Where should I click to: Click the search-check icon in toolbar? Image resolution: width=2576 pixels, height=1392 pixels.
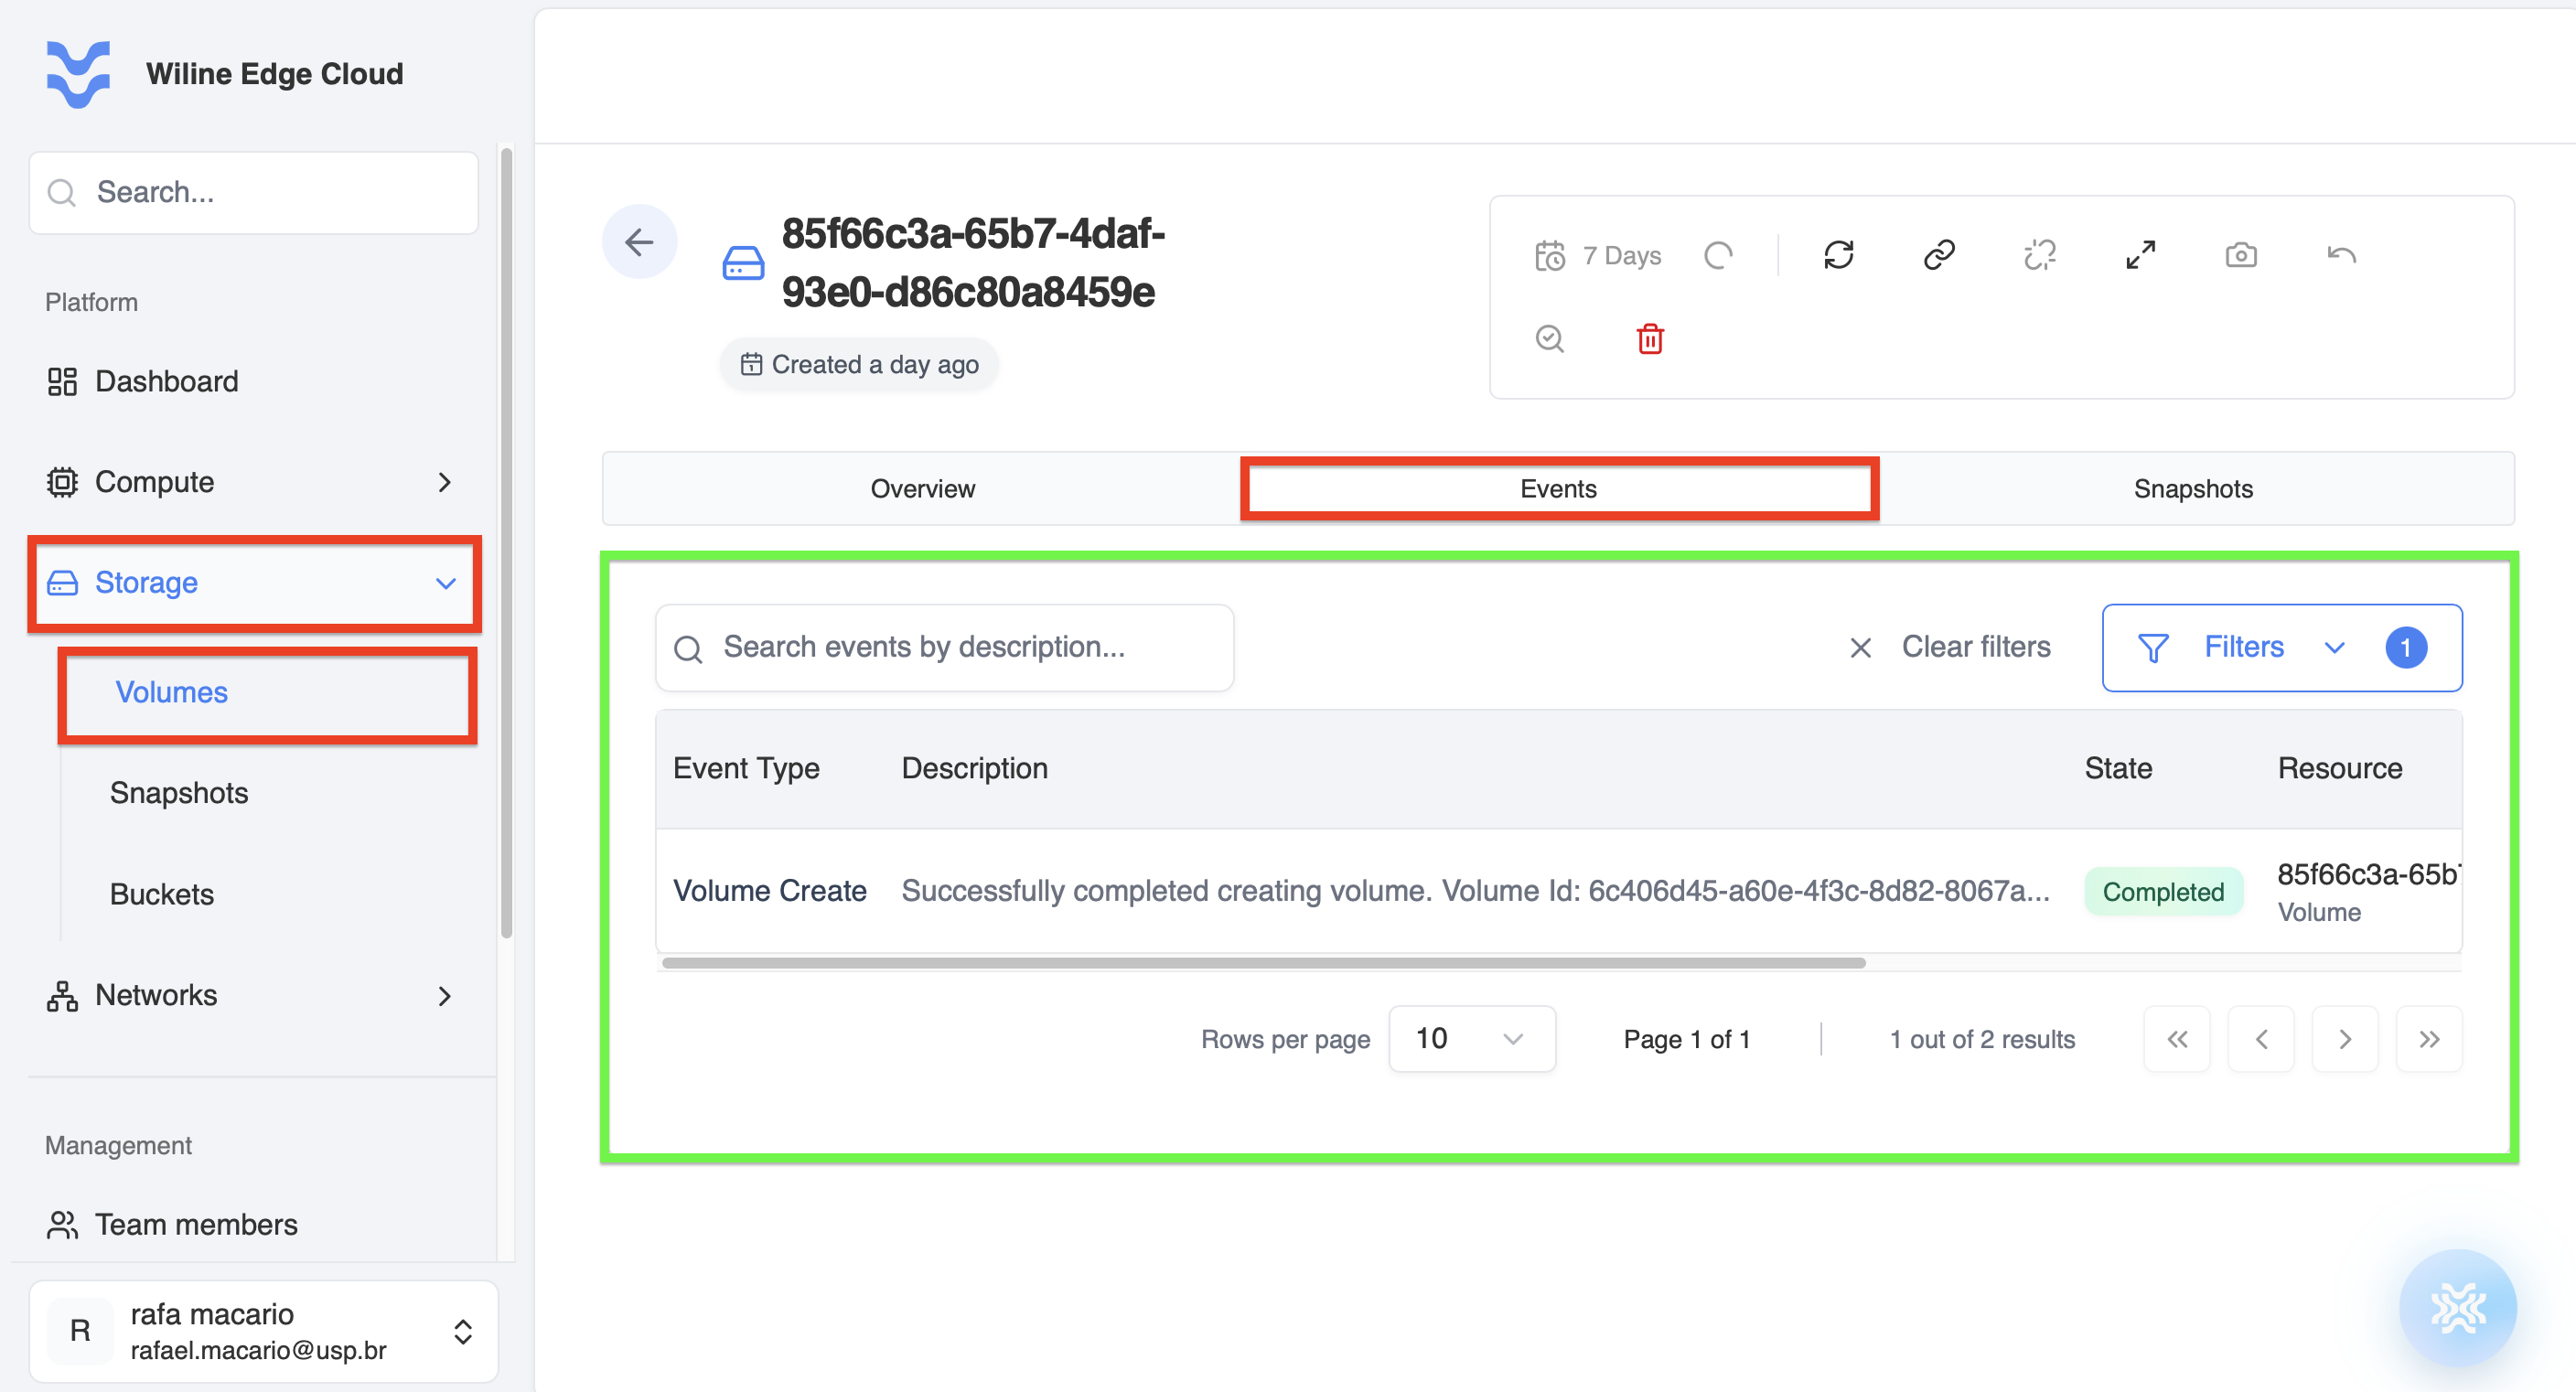point(1549,339)
